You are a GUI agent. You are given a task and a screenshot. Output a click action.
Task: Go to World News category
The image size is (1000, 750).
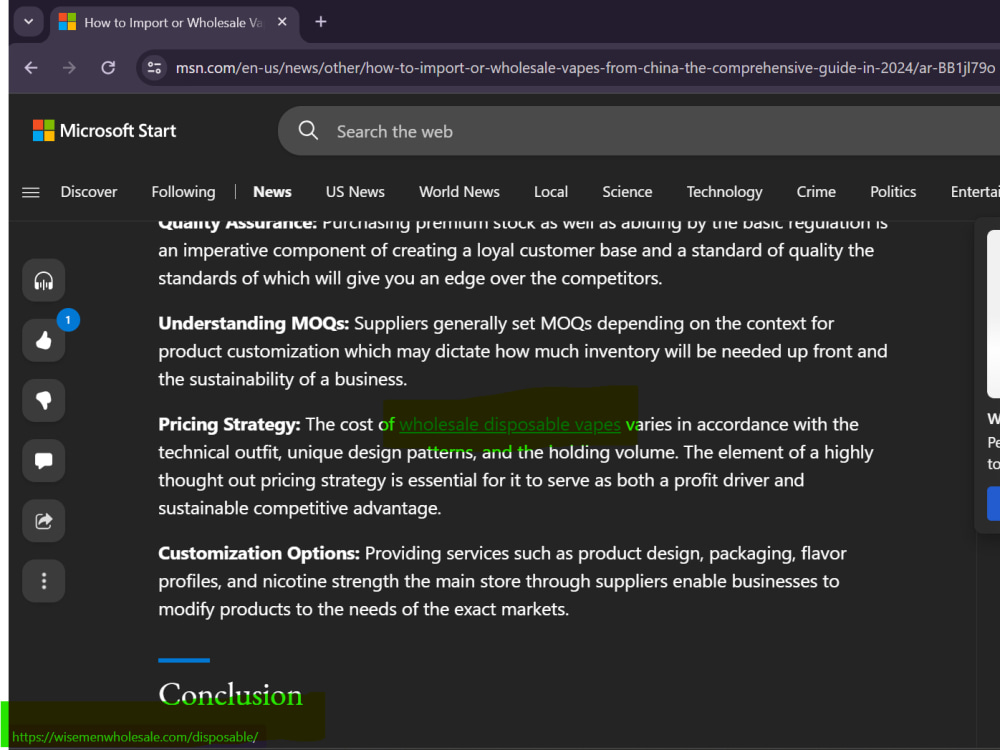pyautogui.click(x=459, y=192)
